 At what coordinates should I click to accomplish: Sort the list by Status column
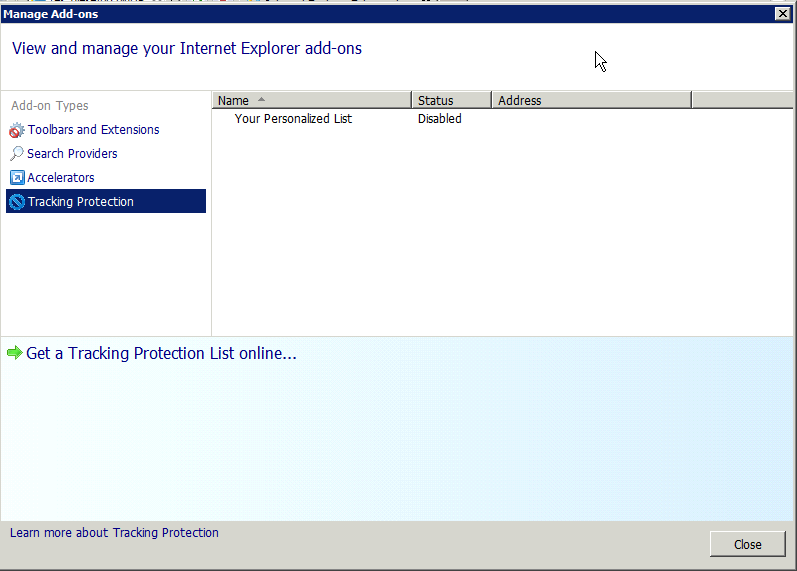436,100
